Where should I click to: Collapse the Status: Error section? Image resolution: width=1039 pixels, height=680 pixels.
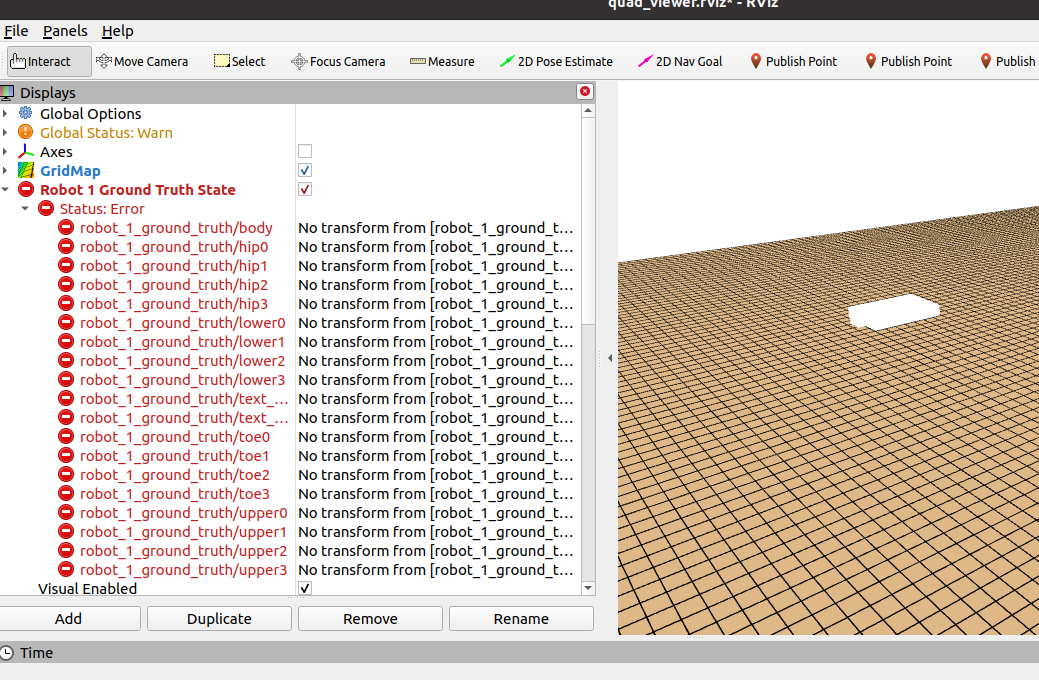[25, 208]
